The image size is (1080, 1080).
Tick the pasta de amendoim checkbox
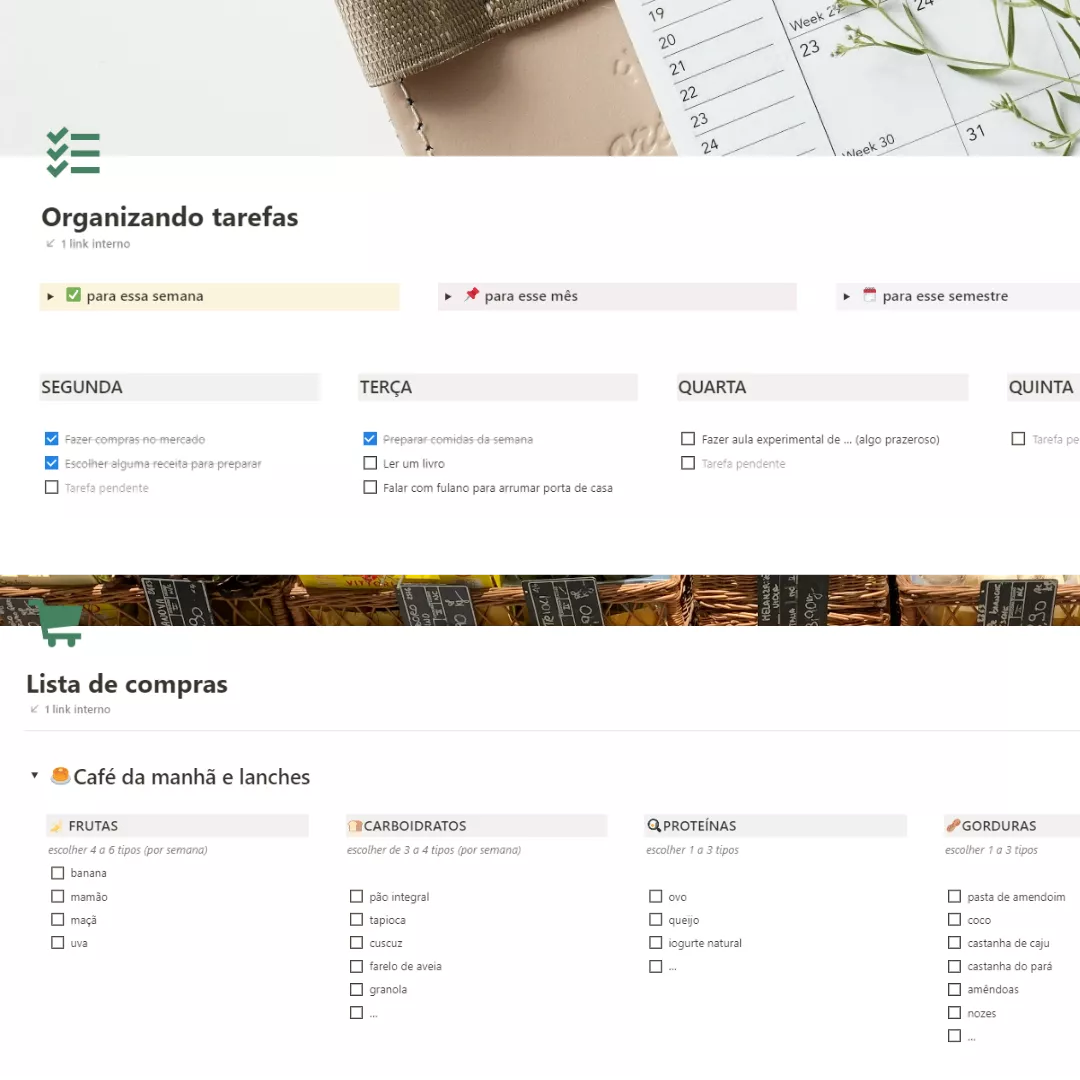pyautogui.click(x=955, y=896)
